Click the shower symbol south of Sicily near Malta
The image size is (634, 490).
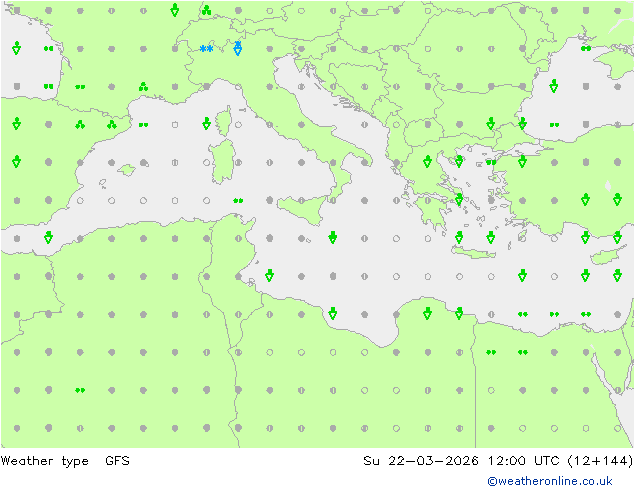(x=333, y=237)
